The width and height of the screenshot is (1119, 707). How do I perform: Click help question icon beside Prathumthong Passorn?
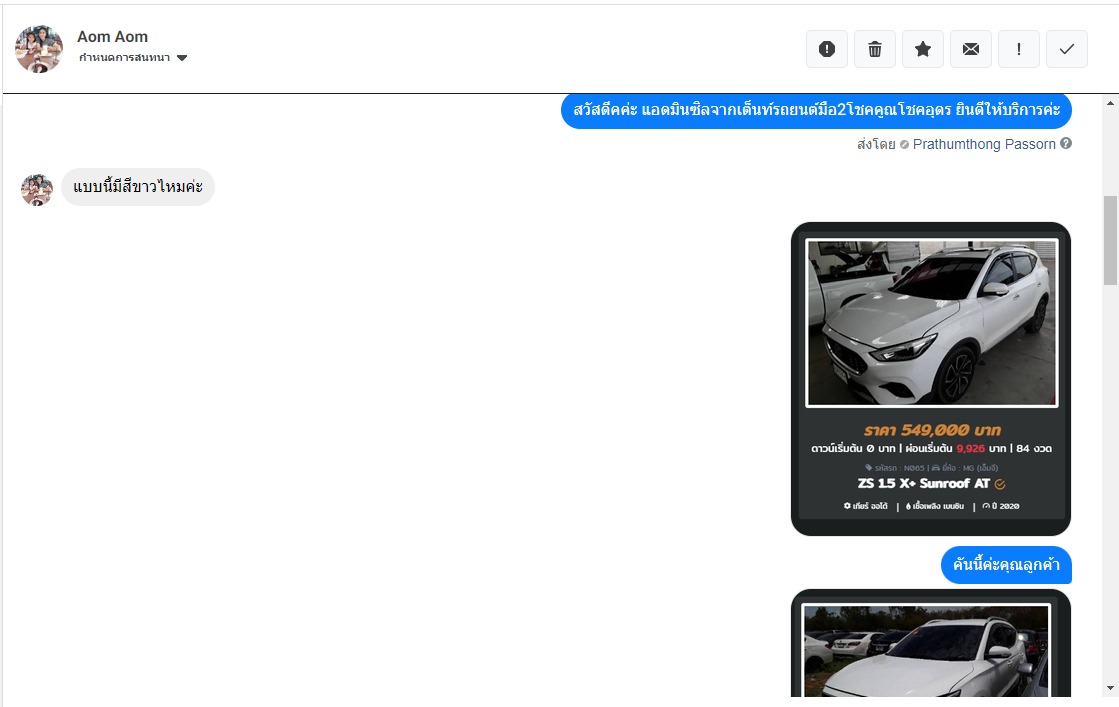1065,143
